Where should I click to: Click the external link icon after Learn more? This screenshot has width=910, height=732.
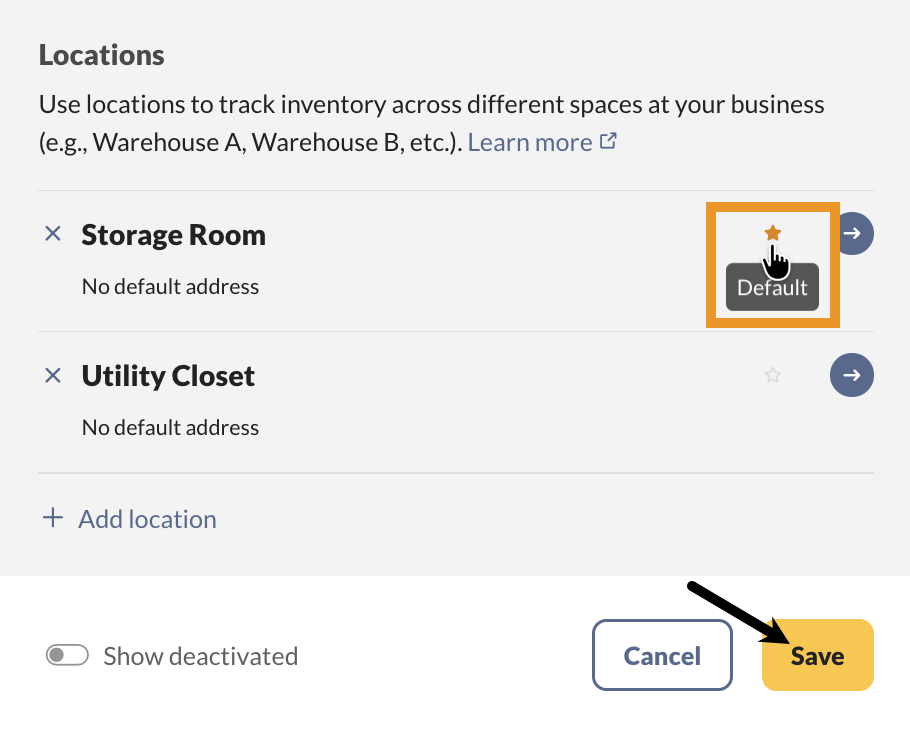pyautogui.click(x=607, y=142)
